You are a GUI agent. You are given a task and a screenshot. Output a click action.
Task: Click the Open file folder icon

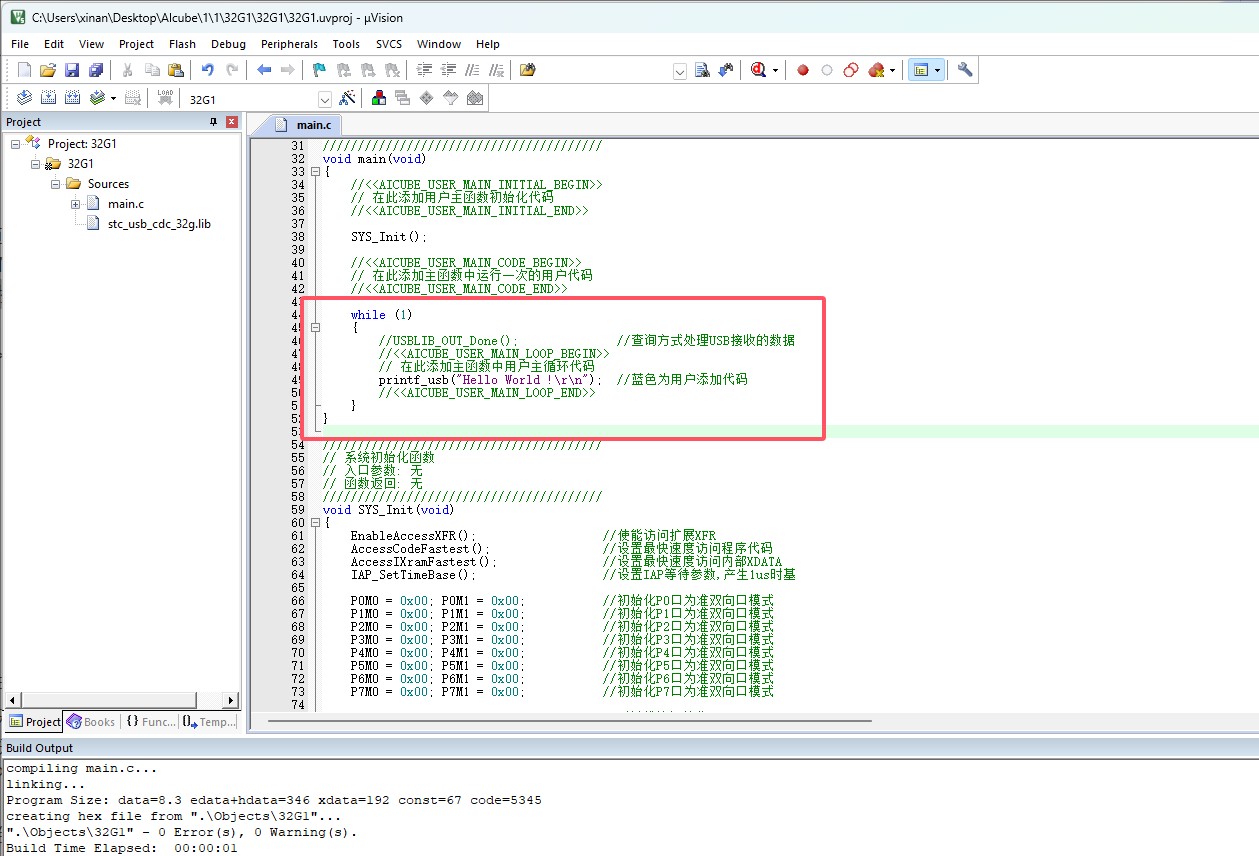coord(48,70)
